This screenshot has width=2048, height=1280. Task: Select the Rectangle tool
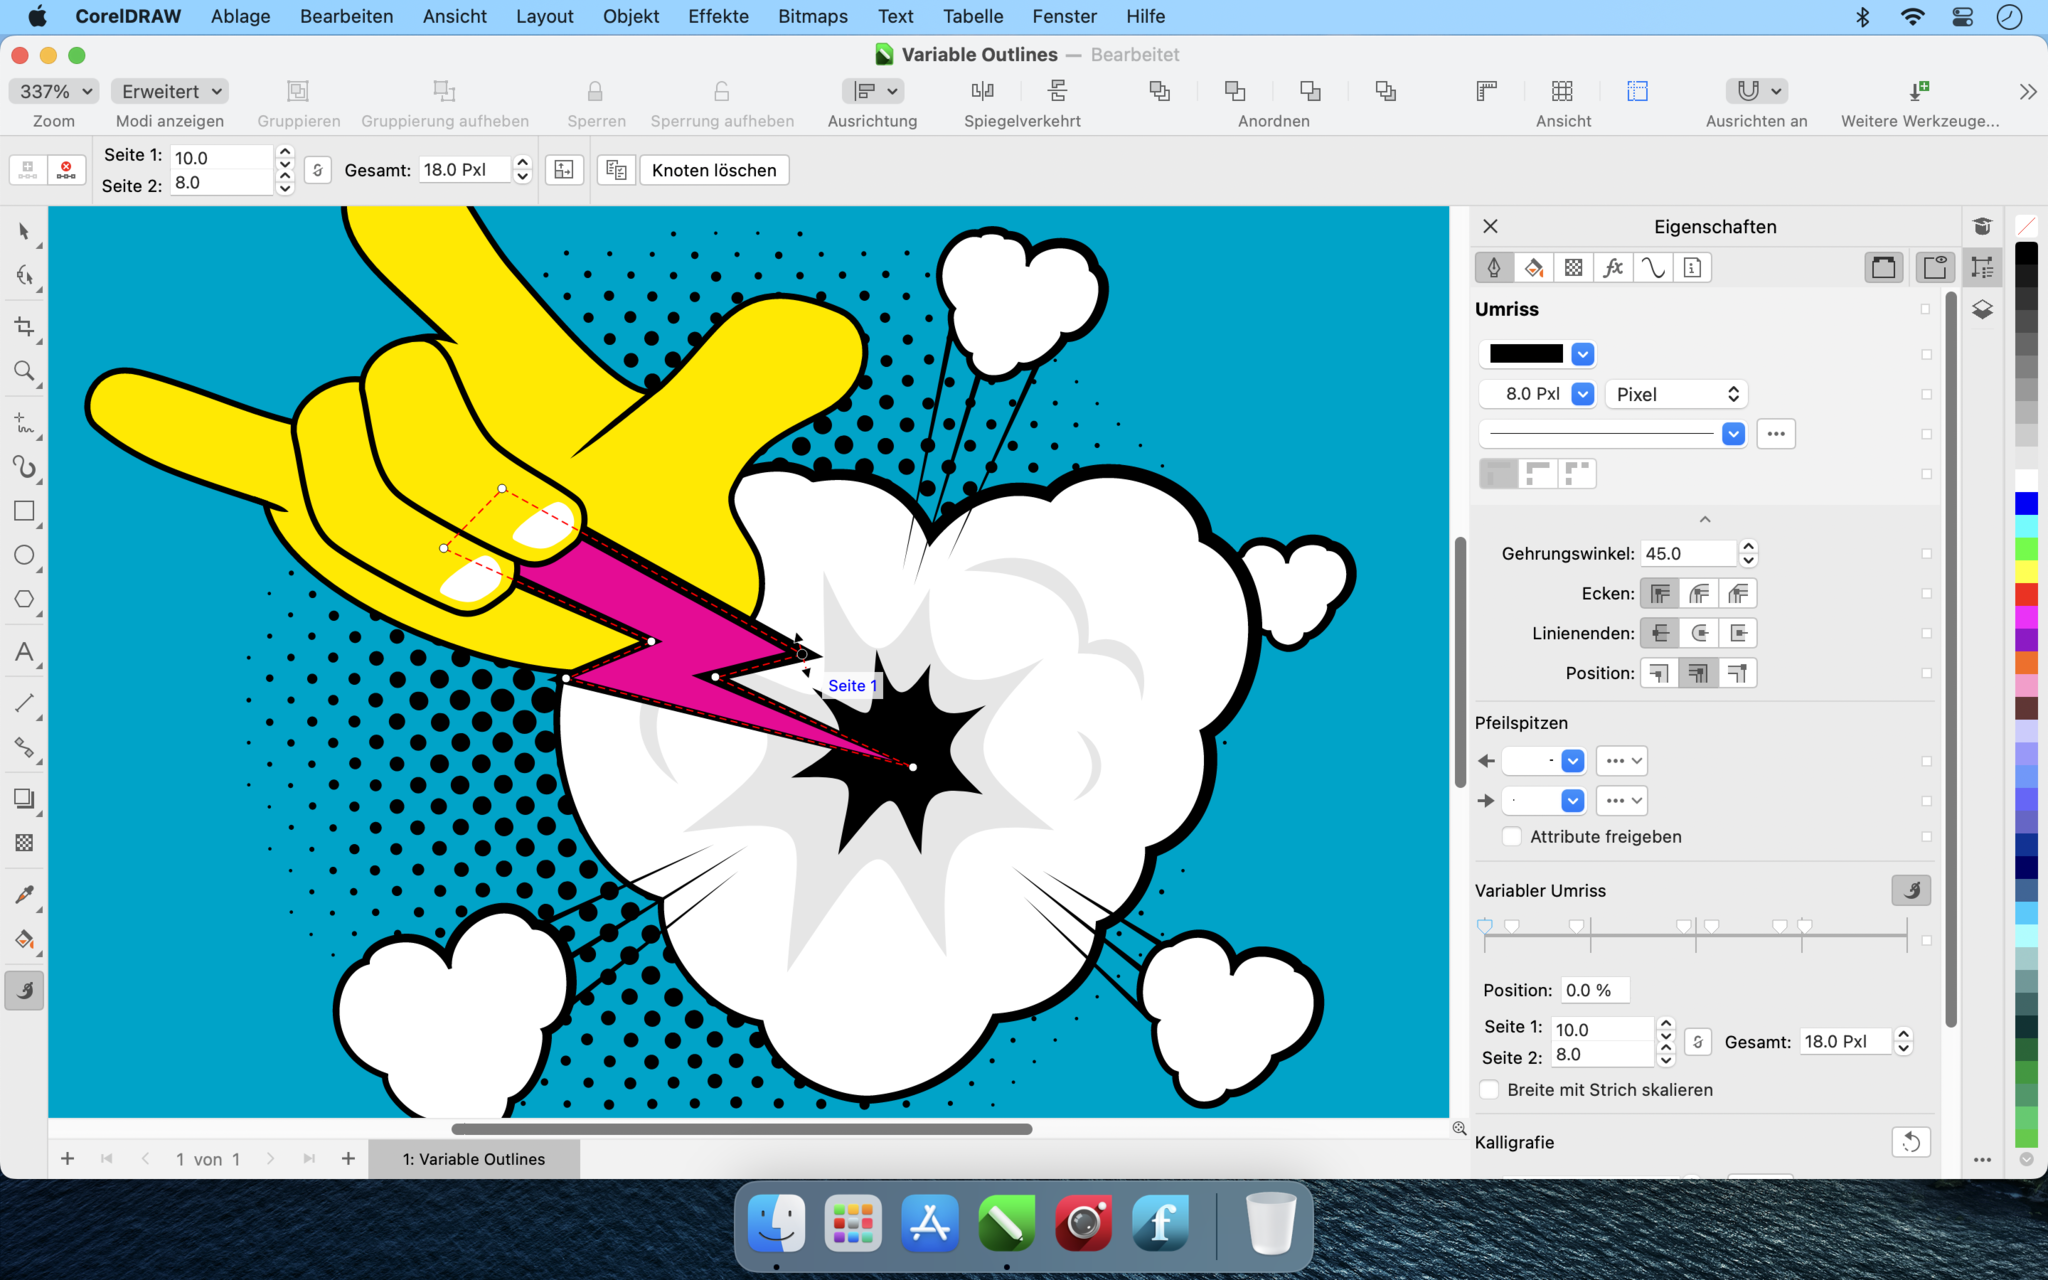tap(24, 511)
